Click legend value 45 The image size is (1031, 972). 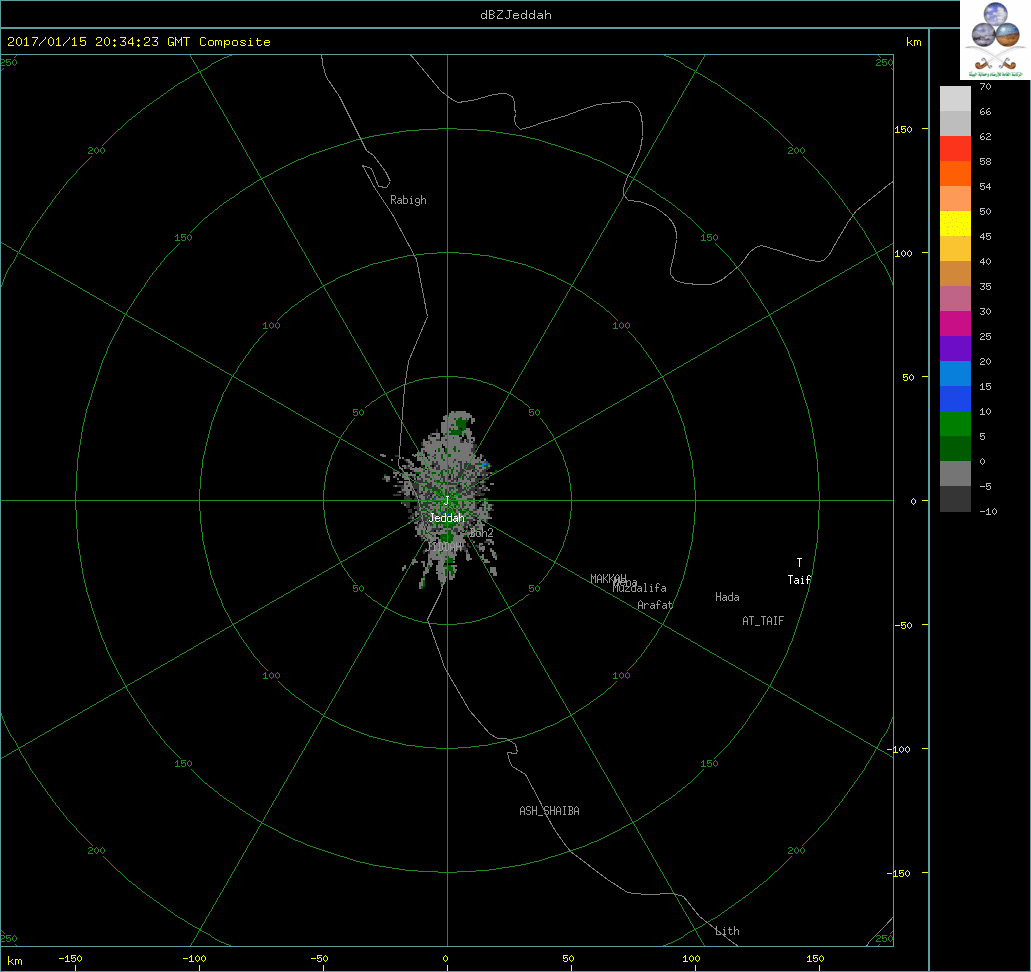pyautogui.click(x=985, y=236)
